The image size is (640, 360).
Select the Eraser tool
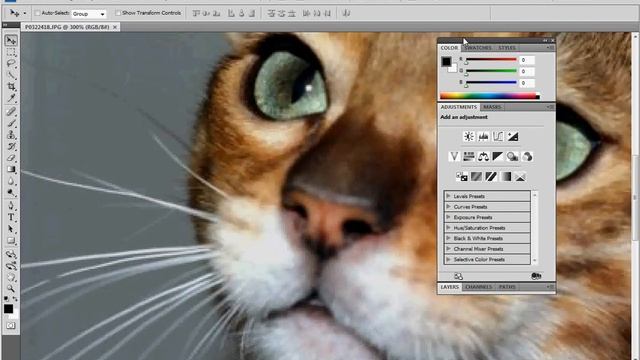pos(11,158)
